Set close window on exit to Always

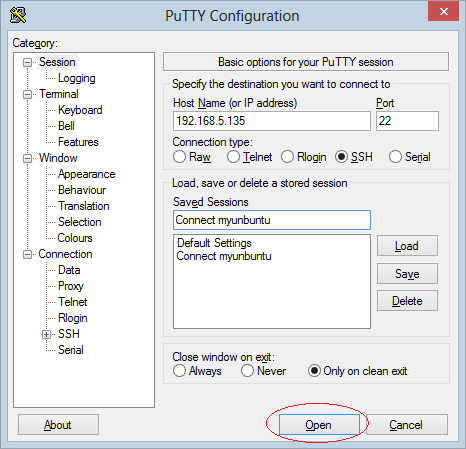(x=179, y=371)
